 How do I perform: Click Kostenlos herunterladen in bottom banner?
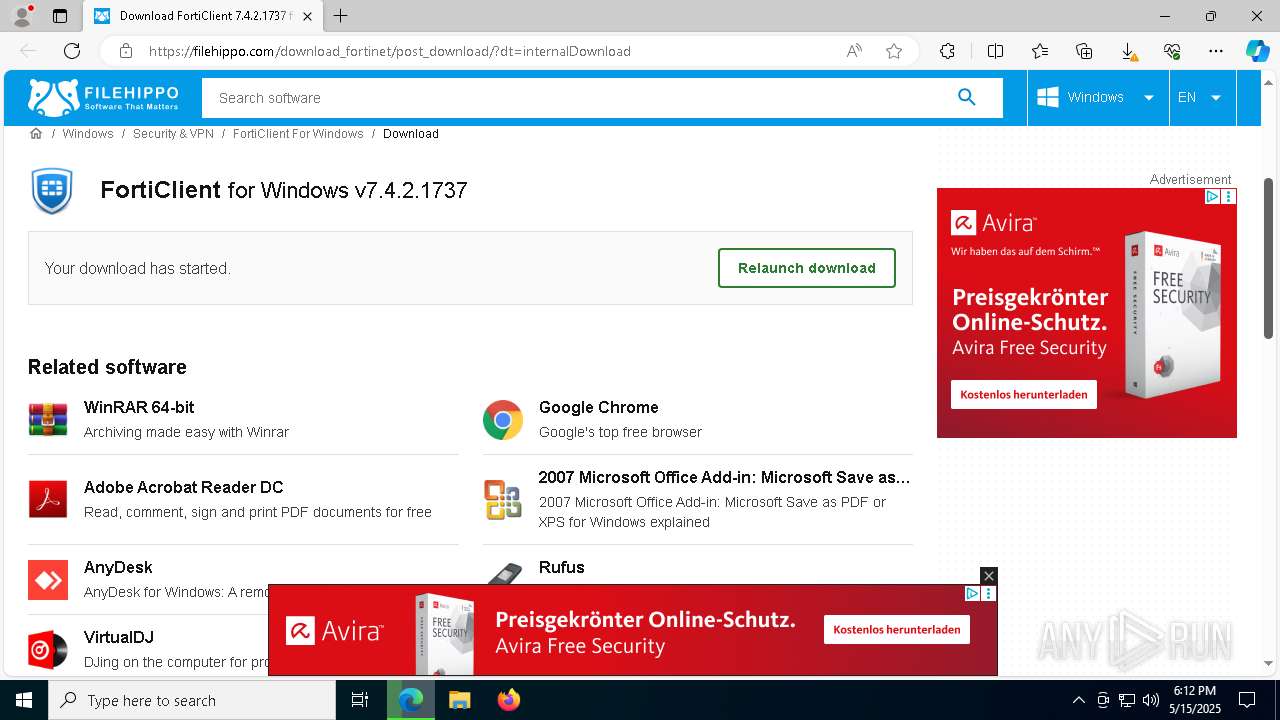pyautogui.click(x=897, y=629)
